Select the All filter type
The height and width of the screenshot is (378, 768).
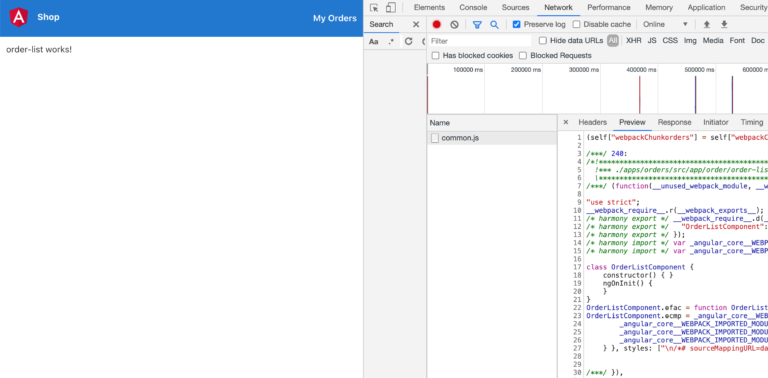coord(613,41)
